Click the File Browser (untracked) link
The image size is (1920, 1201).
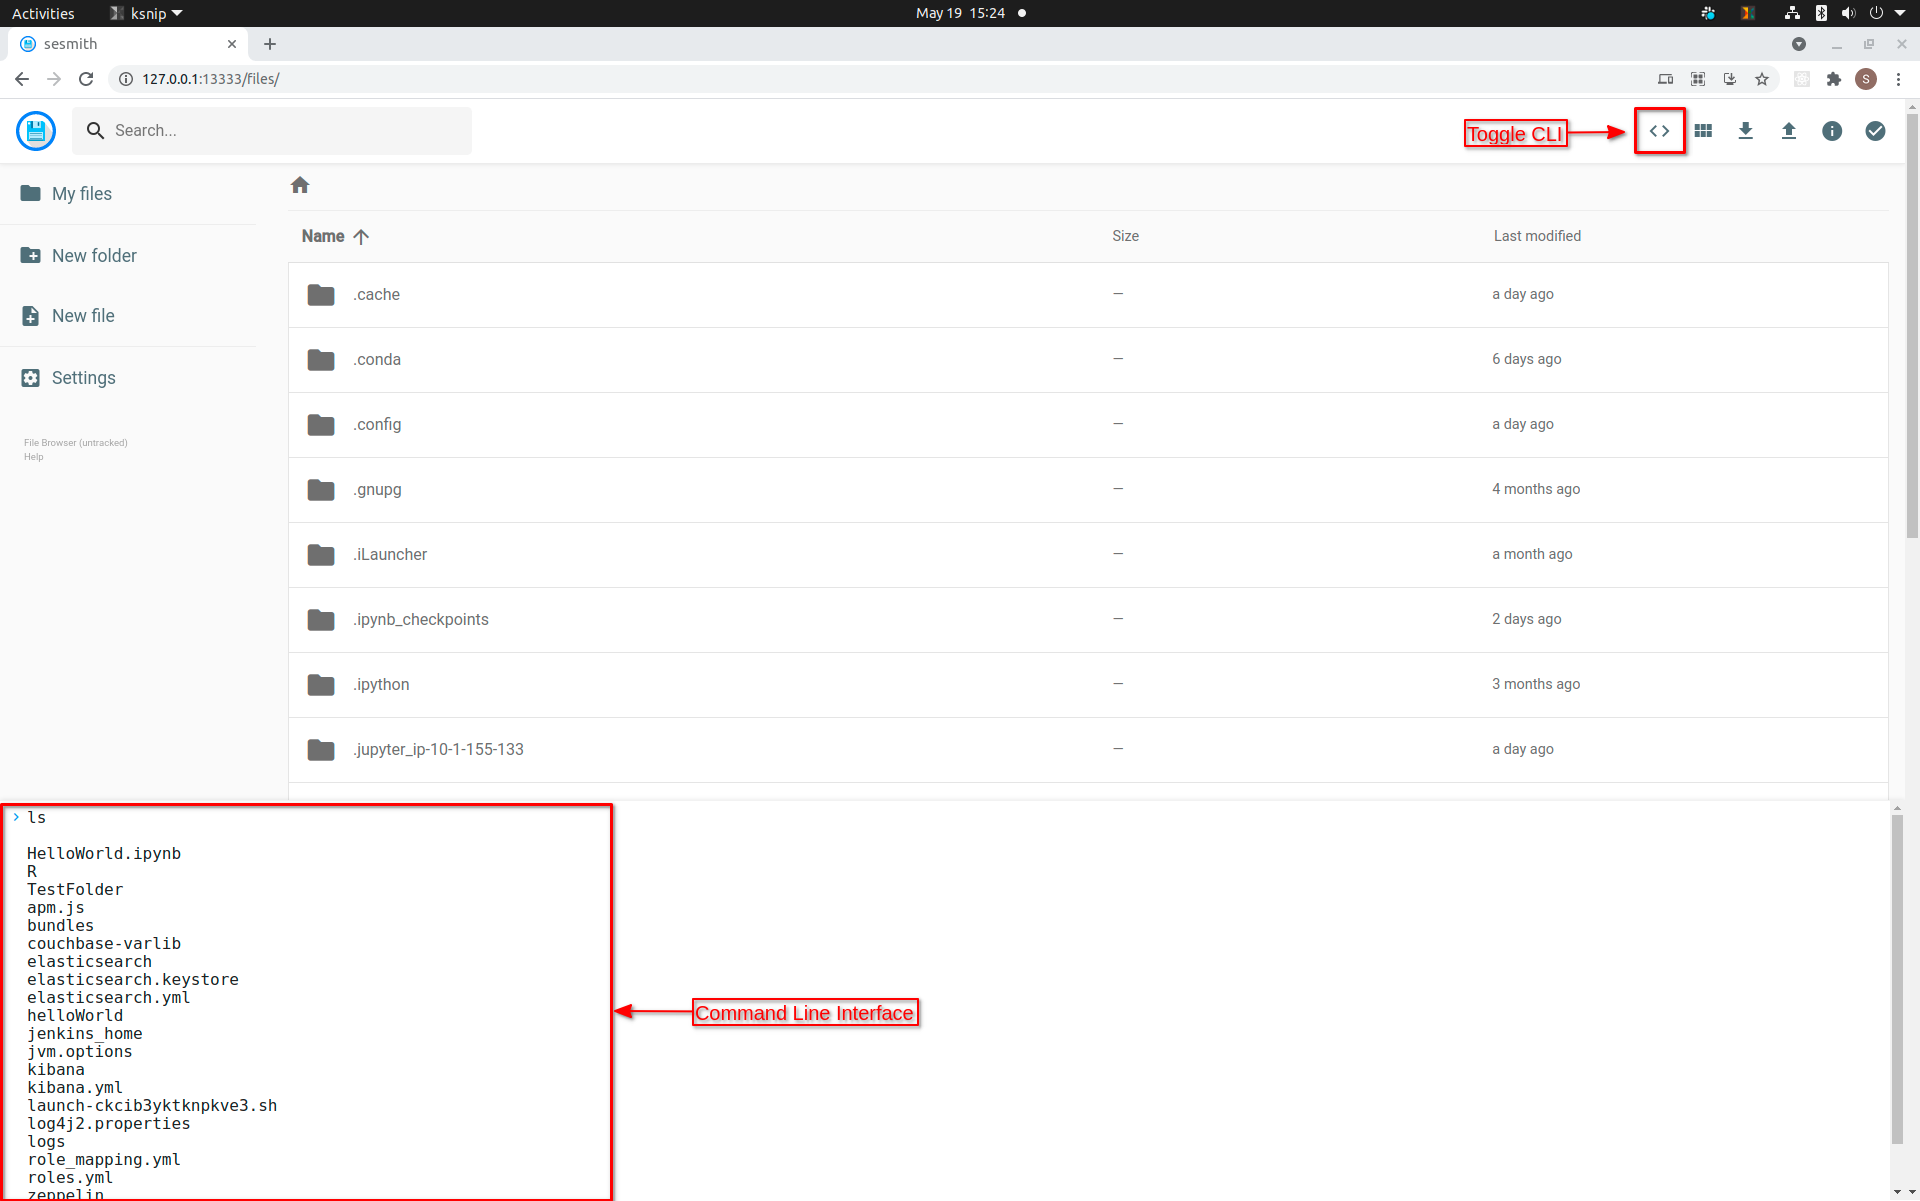pos(76,443)
